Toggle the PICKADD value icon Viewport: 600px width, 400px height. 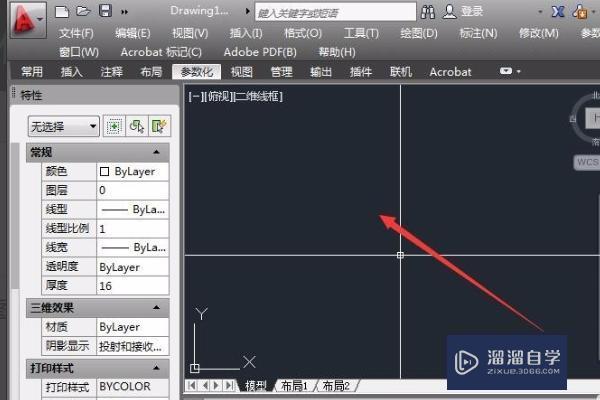(x=114, y=126)
